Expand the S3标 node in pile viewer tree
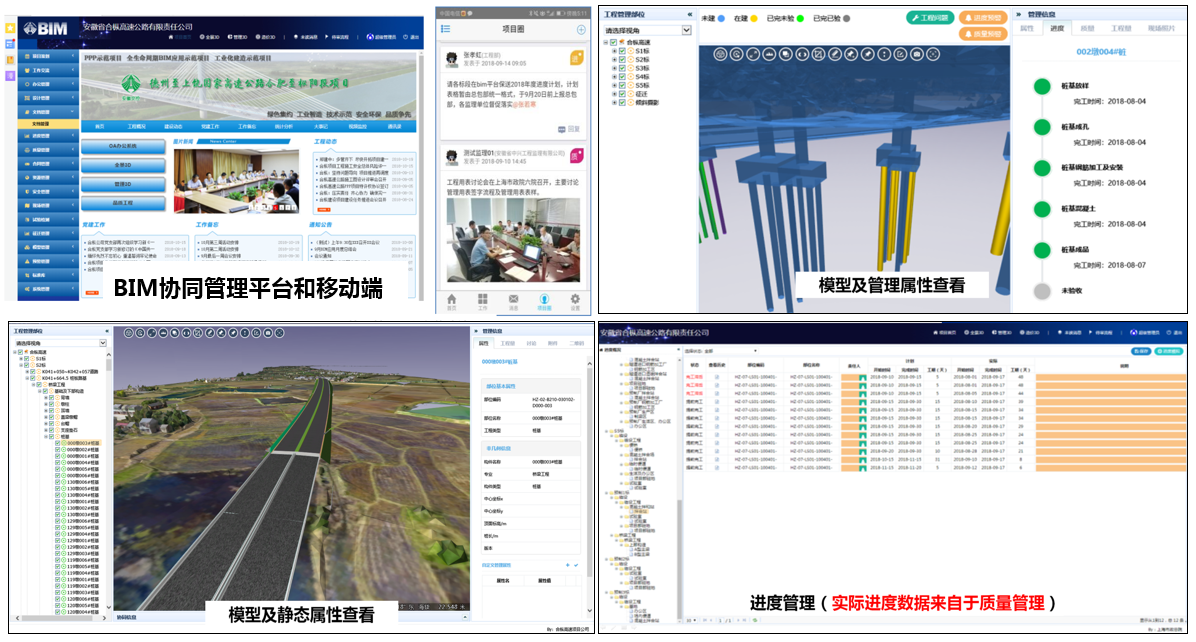Viewport: 1196px width, 642px height. (x=614, y=68)
